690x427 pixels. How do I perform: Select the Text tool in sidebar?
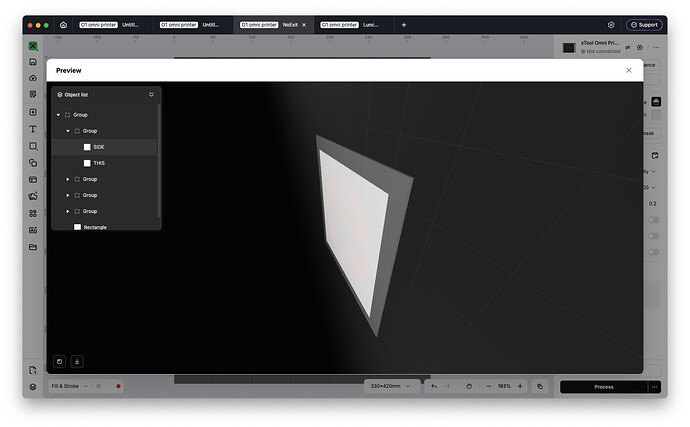33,129
